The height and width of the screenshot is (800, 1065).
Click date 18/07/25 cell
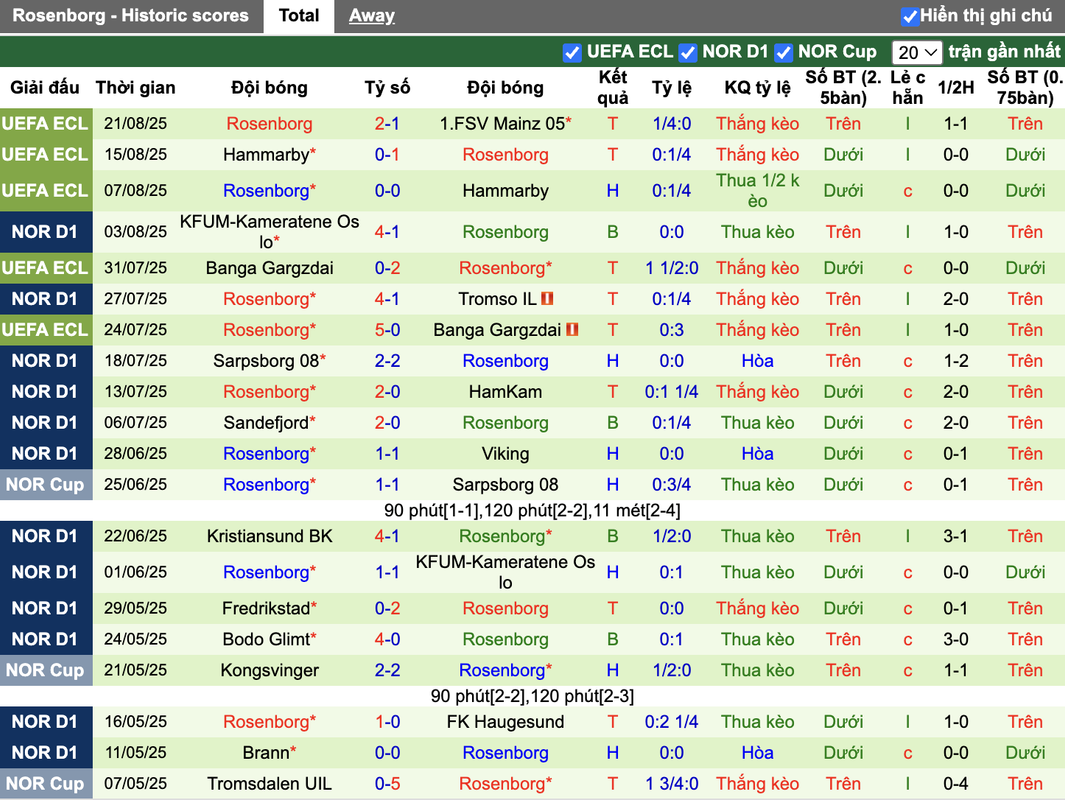click(135, 361)
